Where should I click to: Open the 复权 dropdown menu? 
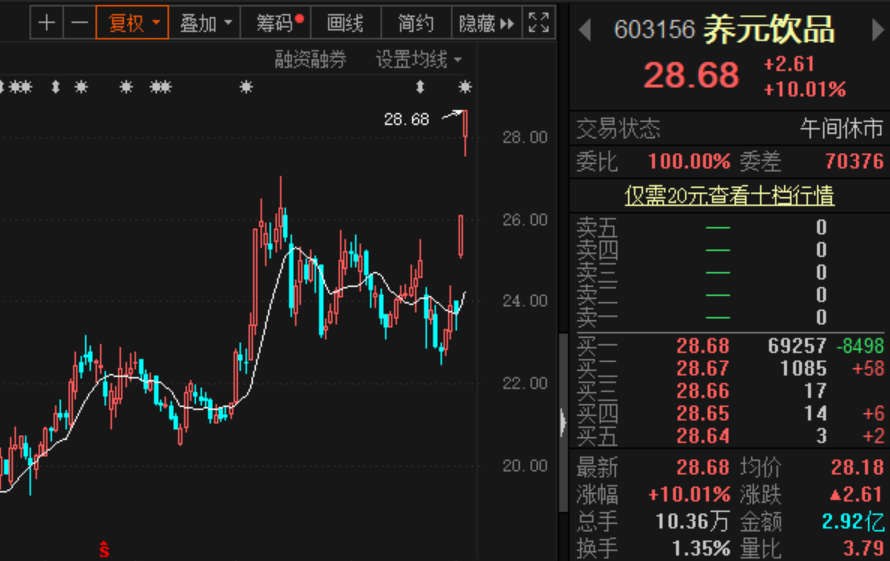click(x=132, y=22)
